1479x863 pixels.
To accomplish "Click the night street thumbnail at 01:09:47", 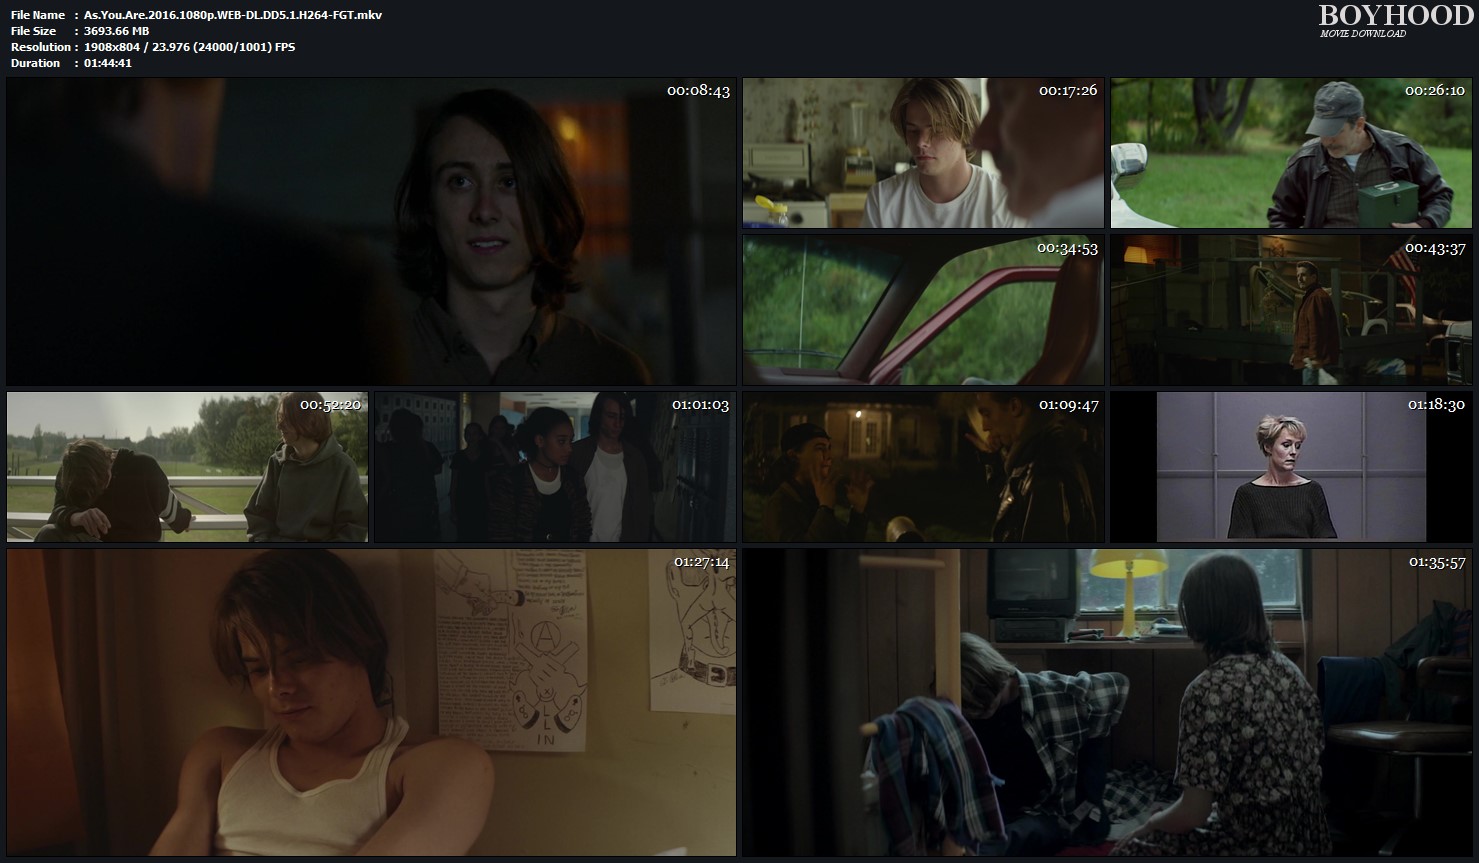I will coord(923,466).
